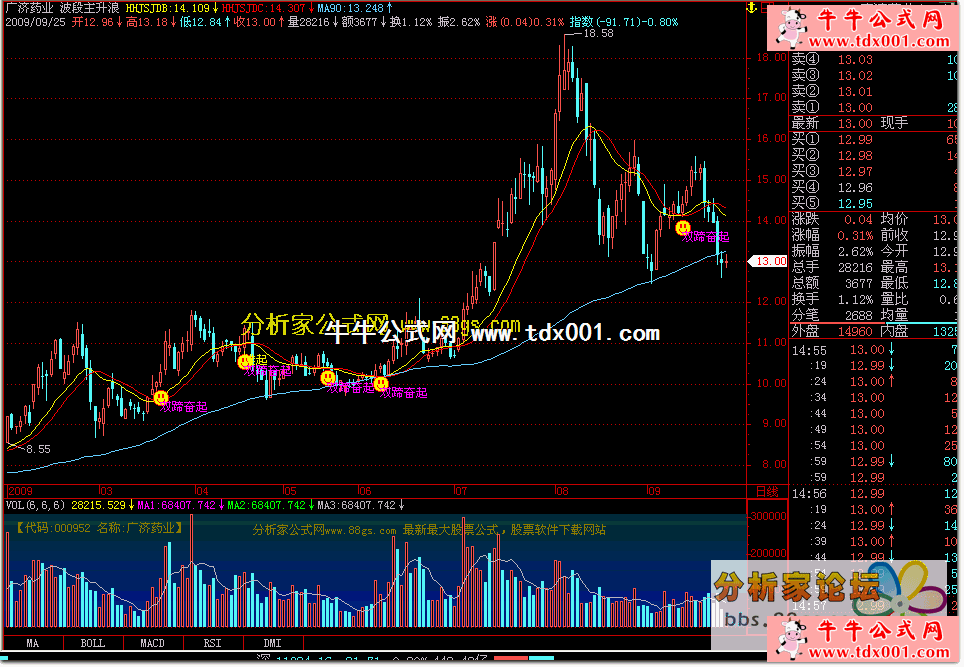Click the 2009 label on the date axis

coord(20,491)
